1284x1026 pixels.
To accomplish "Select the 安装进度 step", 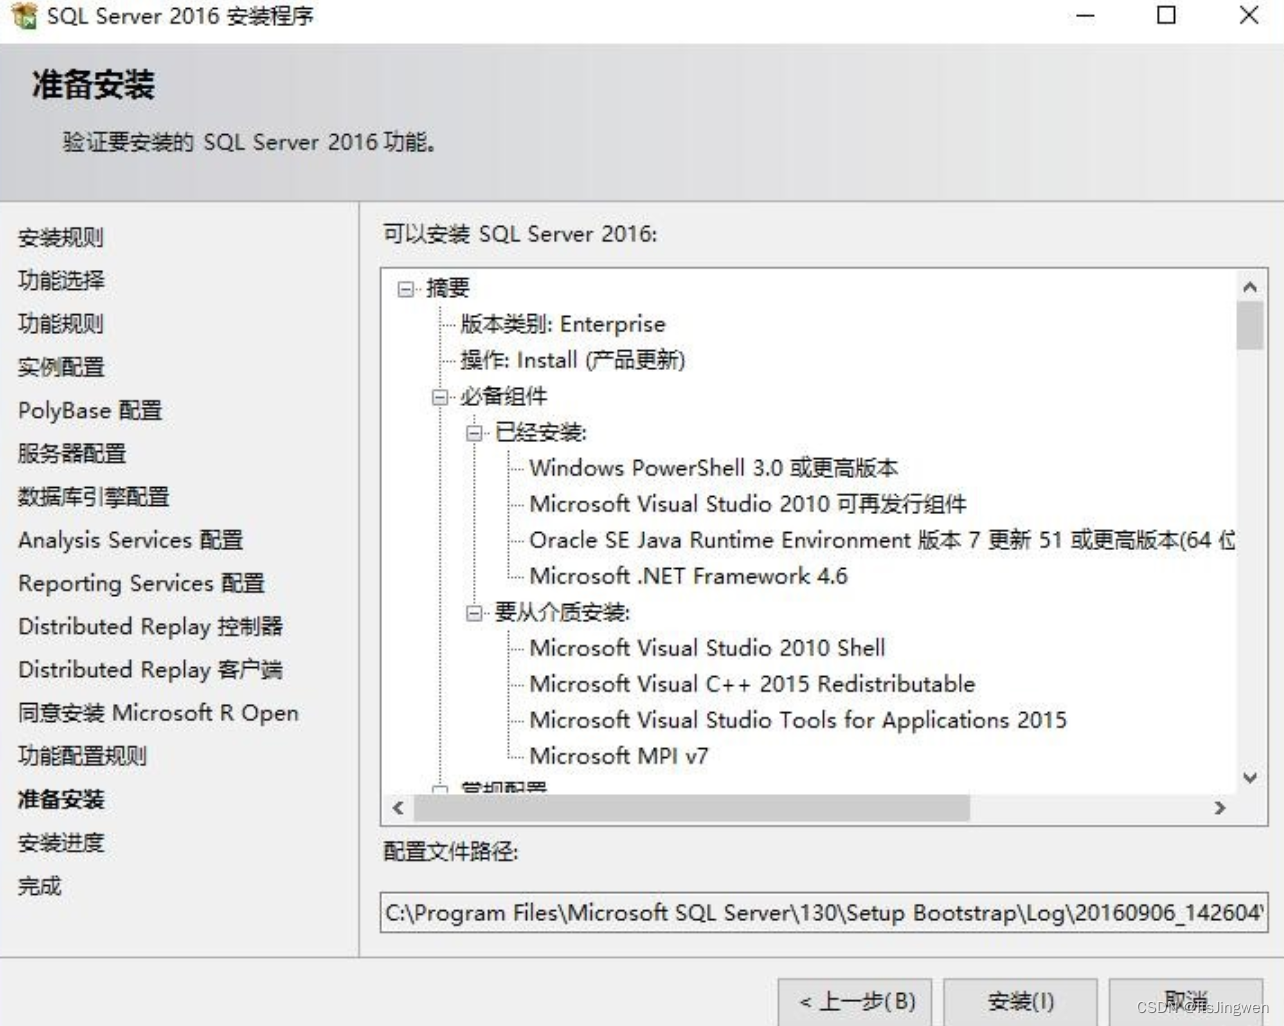I will (x=61, y=842).
